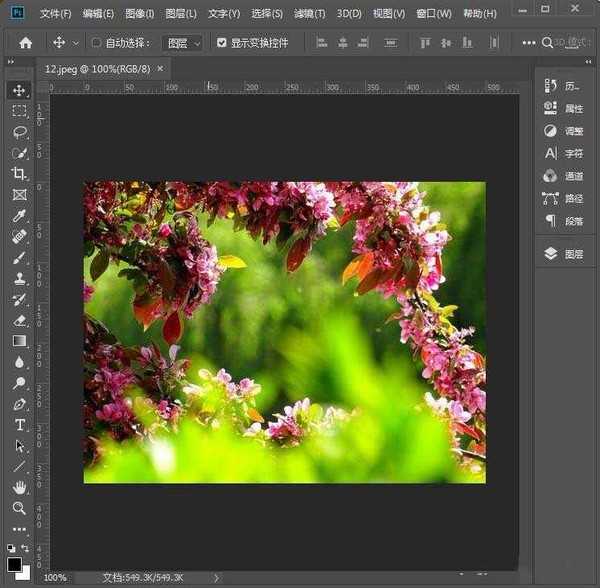The image size is (600, 588).
Task: Choose the Hand tool
Action: coord(19,487)
